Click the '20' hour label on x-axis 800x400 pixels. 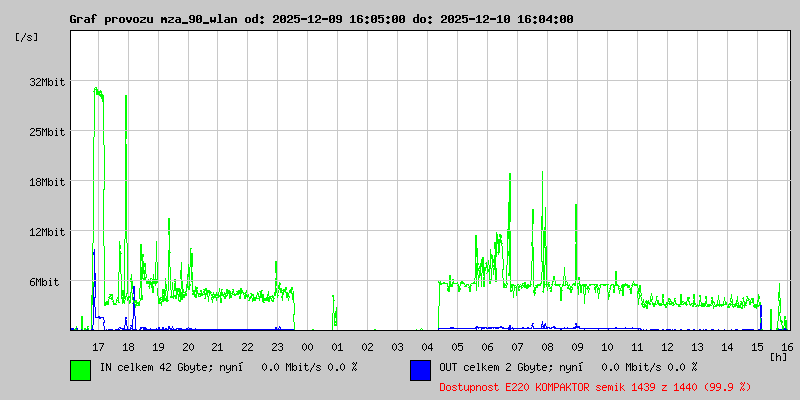[x=188, y=347]
